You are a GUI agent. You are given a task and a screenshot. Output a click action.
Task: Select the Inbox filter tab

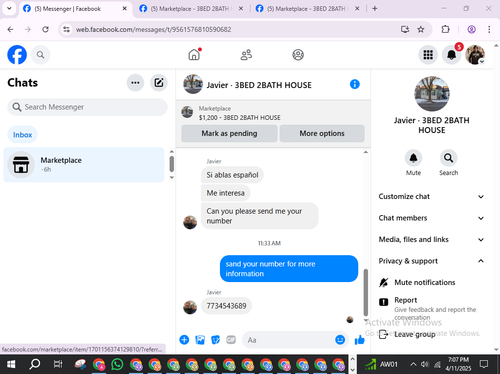pos(23,135)
